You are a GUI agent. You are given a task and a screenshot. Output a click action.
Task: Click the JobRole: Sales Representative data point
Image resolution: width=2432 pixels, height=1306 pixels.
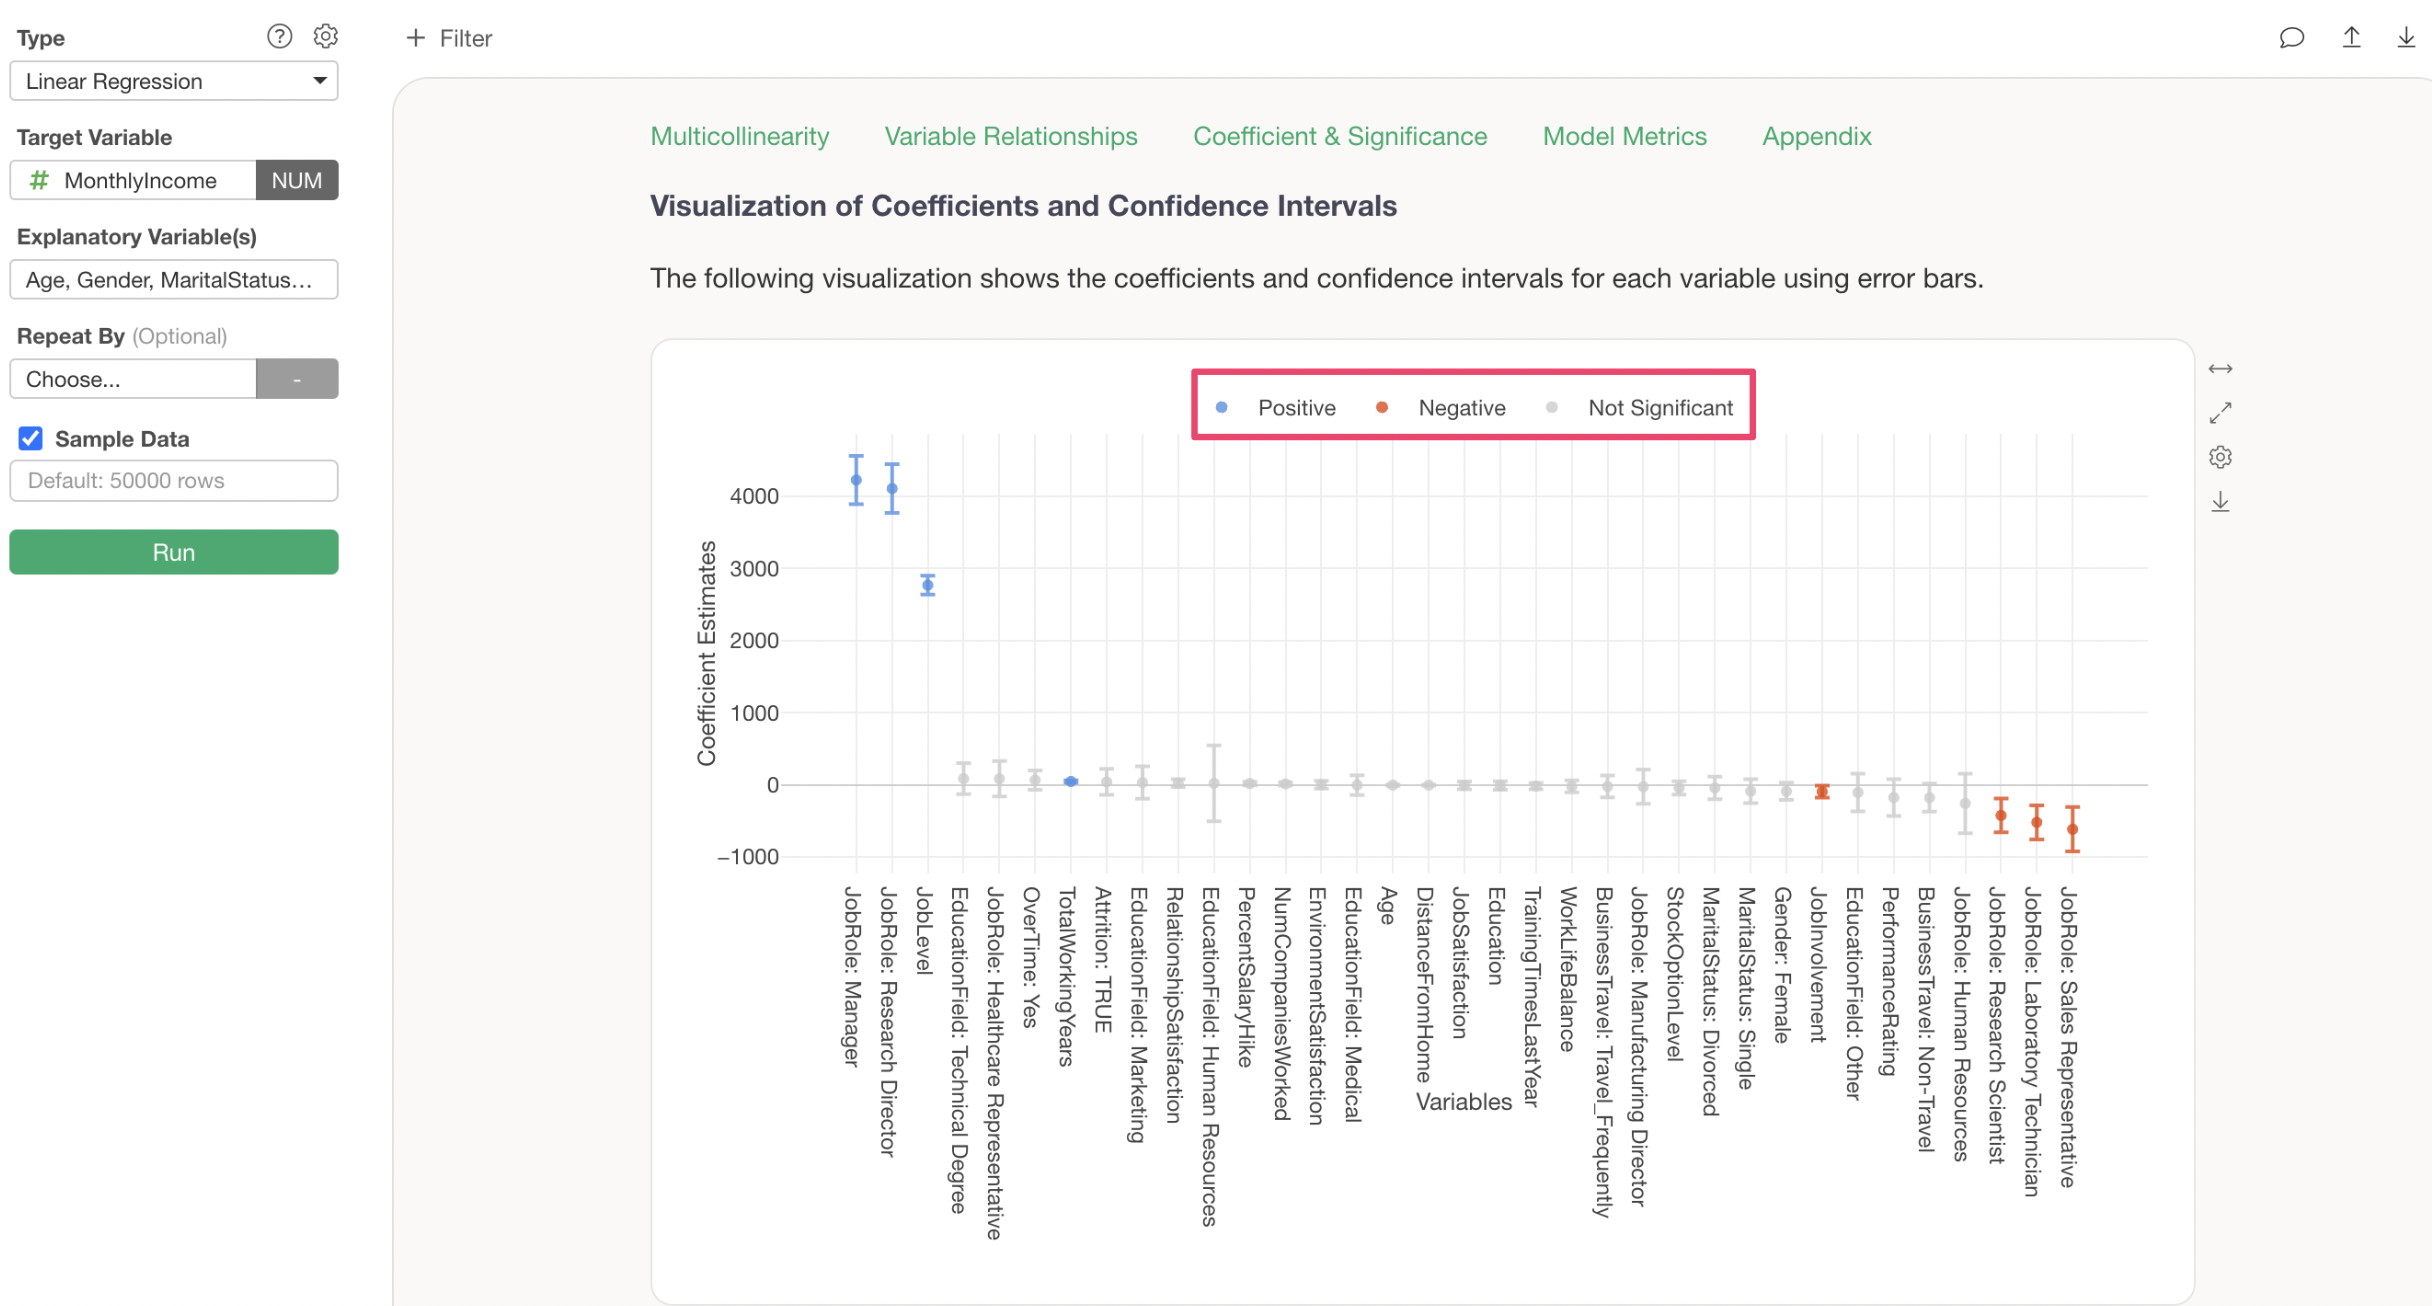[2073, 829]
